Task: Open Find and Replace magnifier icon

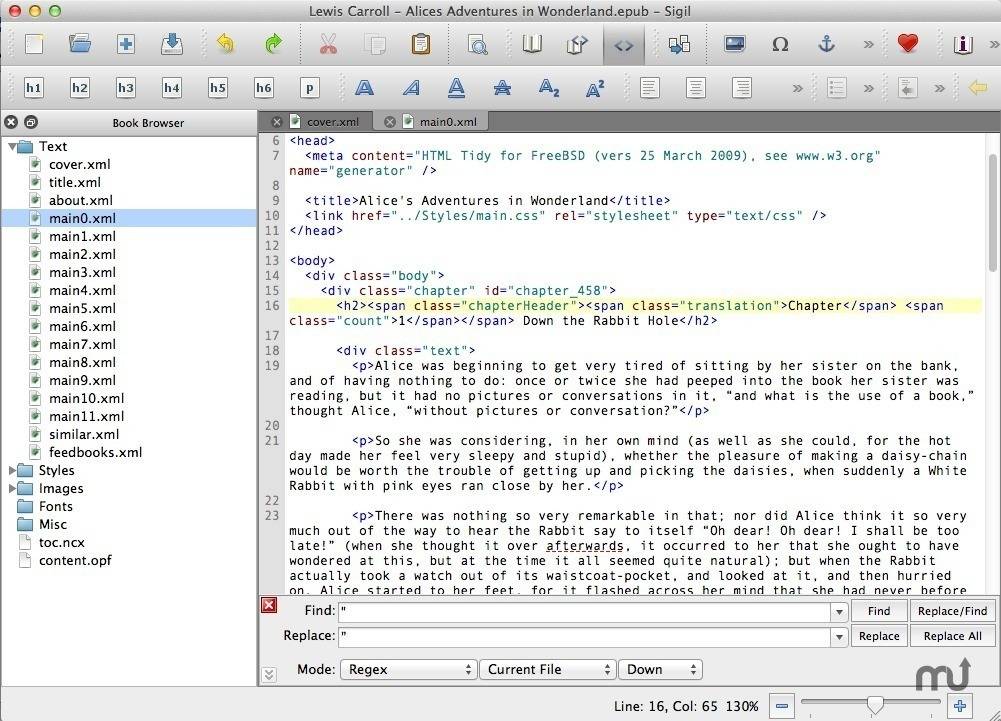Action: point(478,44)
